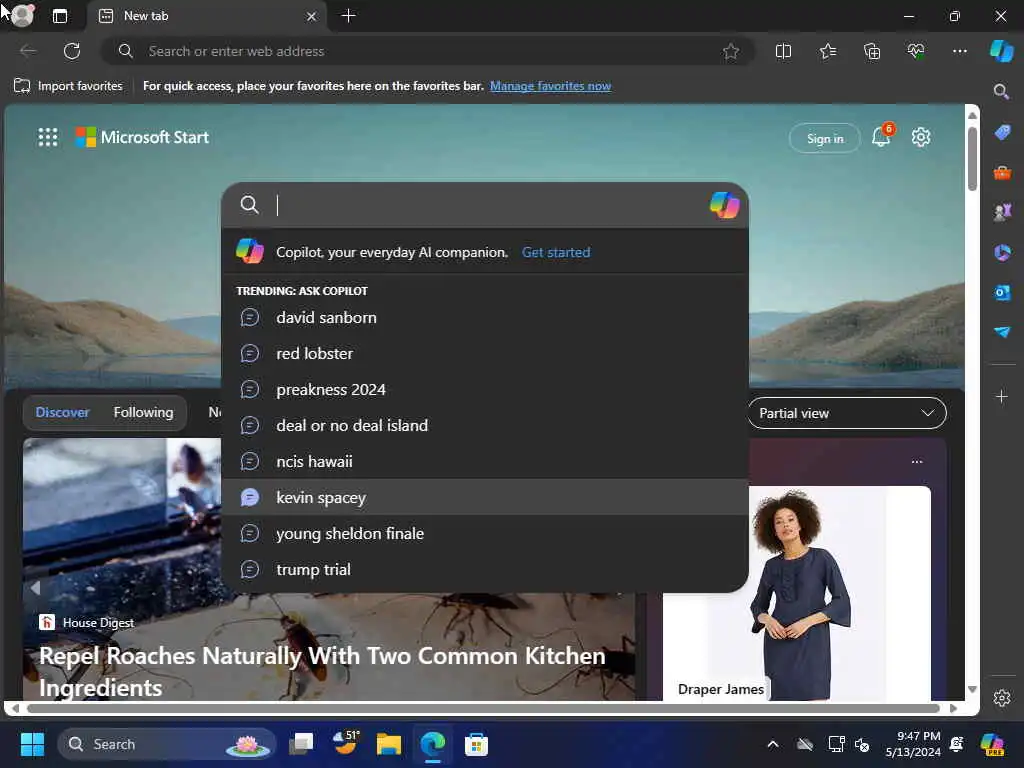The height and width of the screenshot is (768, 1024).
Task: Switch to the Following feed tab
Action: click(143, 412)
